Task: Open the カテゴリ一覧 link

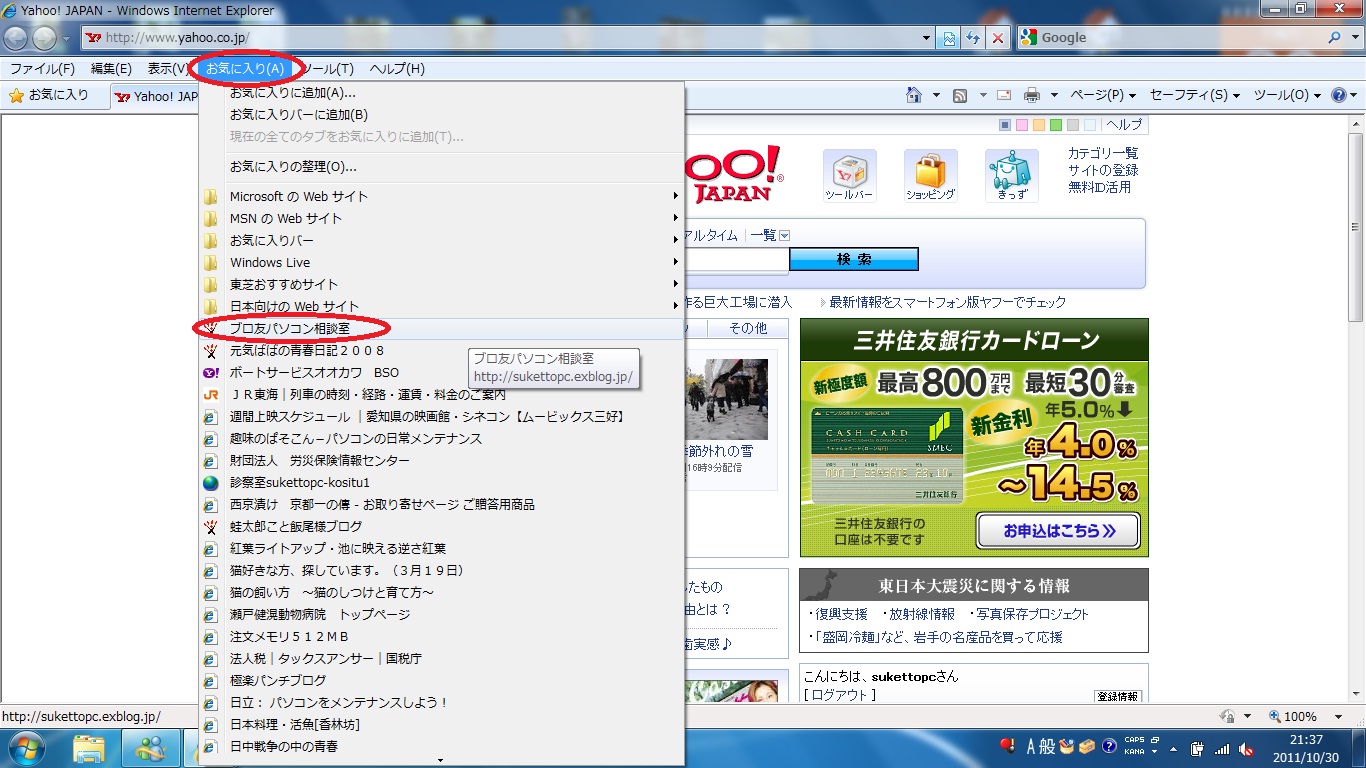Action: (x=1103, y=153)
